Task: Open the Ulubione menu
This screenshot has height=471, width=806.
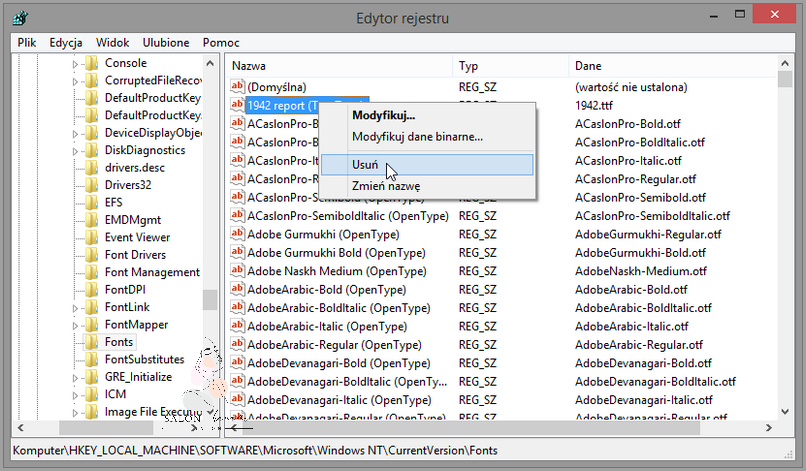Action: 166,43
